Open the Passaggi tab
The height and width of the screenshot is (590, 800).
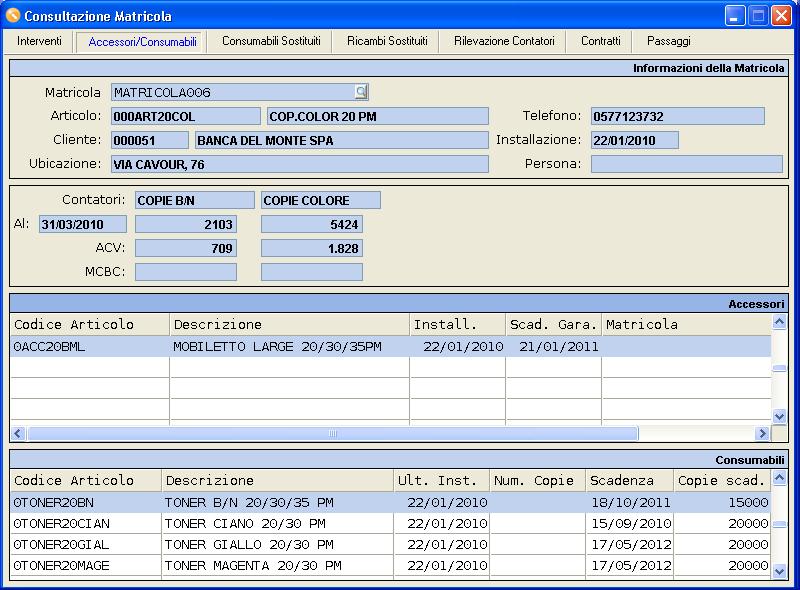[x=668, y=41]
